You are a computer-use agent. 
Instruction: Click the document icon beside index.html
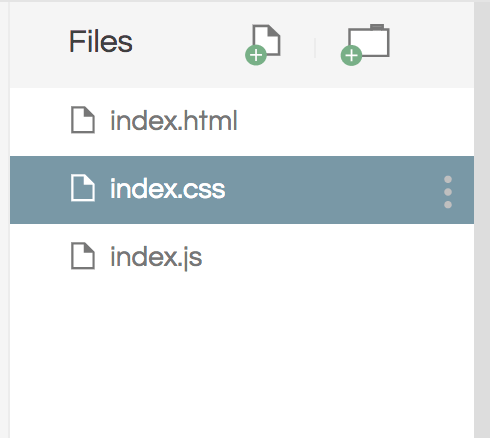click(x=83, y=120)
